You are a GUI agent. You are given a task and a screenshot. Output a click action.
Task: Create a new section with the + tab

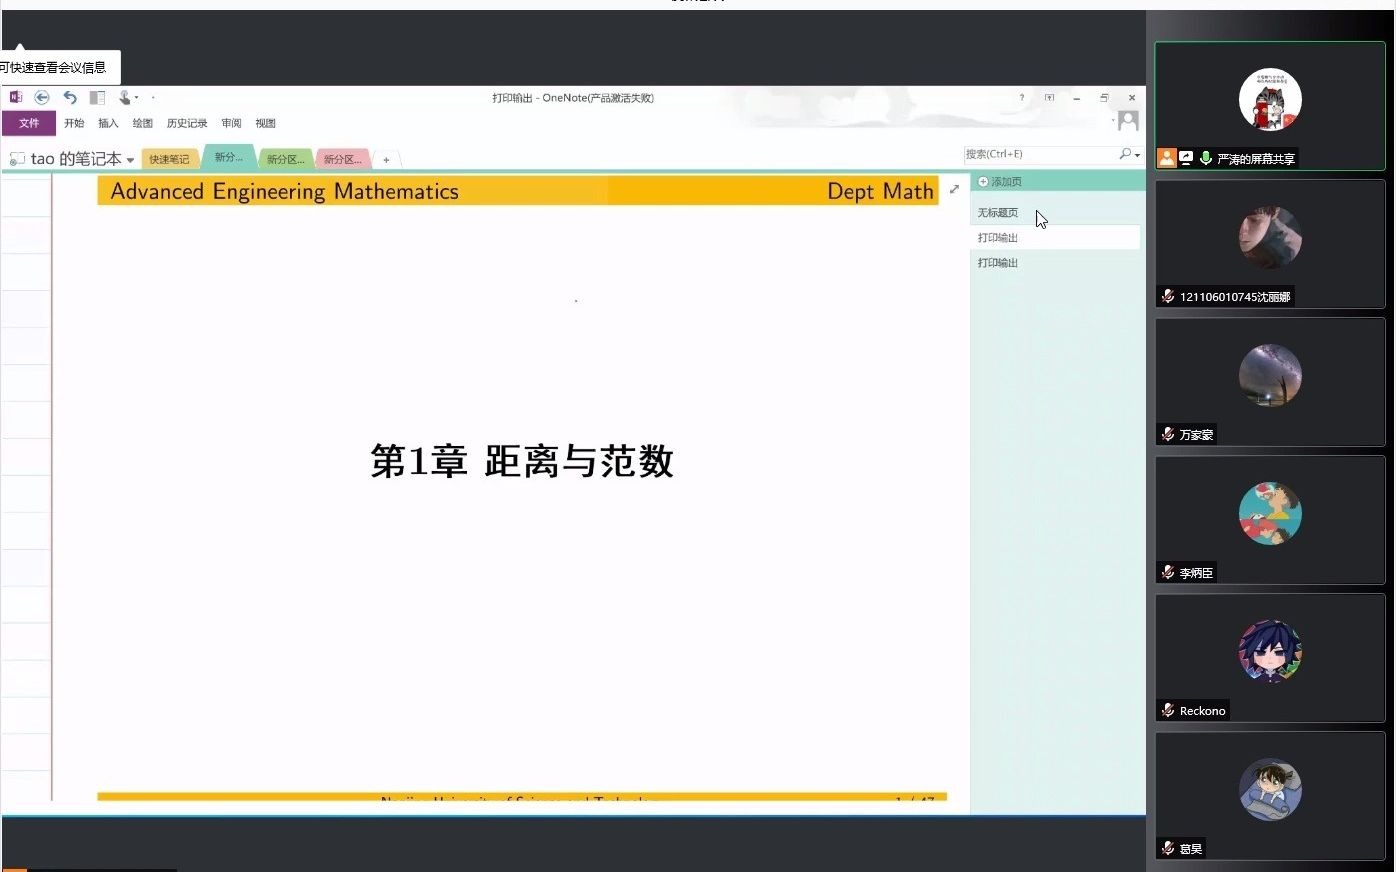387,158
